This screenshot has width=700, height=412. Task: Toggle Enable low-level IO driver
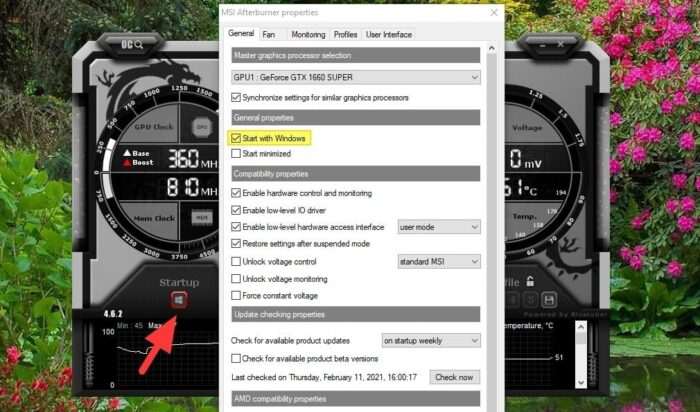pyautogui.click(x=236, y=210)
